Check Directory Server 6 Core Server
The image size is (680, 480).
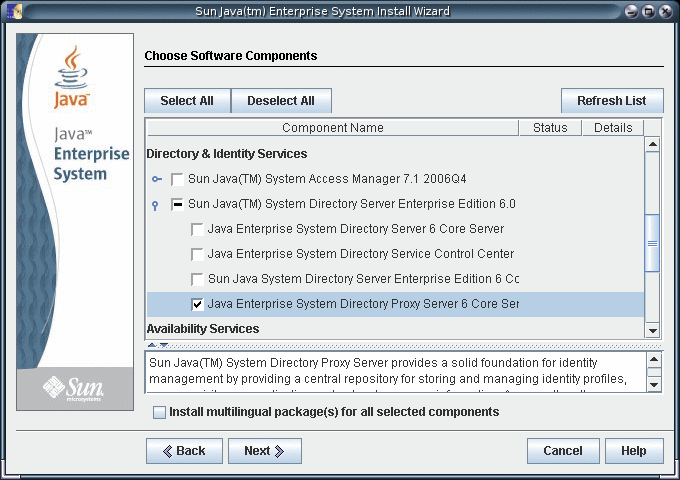[x=197, y=229]
